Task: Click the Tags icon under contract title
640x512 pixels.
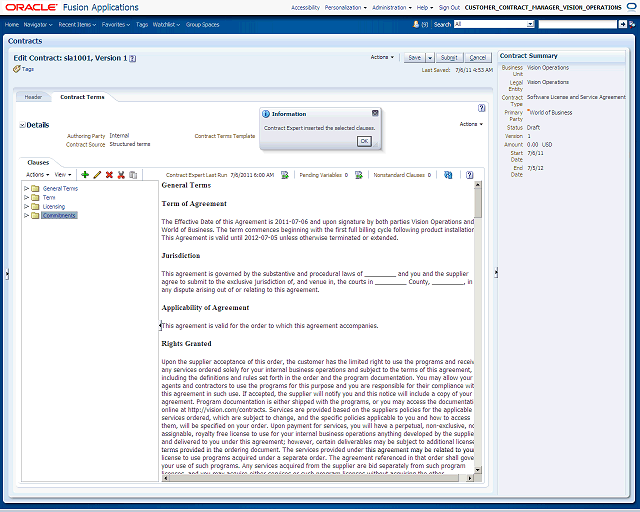Action: [x=17, y=69]
